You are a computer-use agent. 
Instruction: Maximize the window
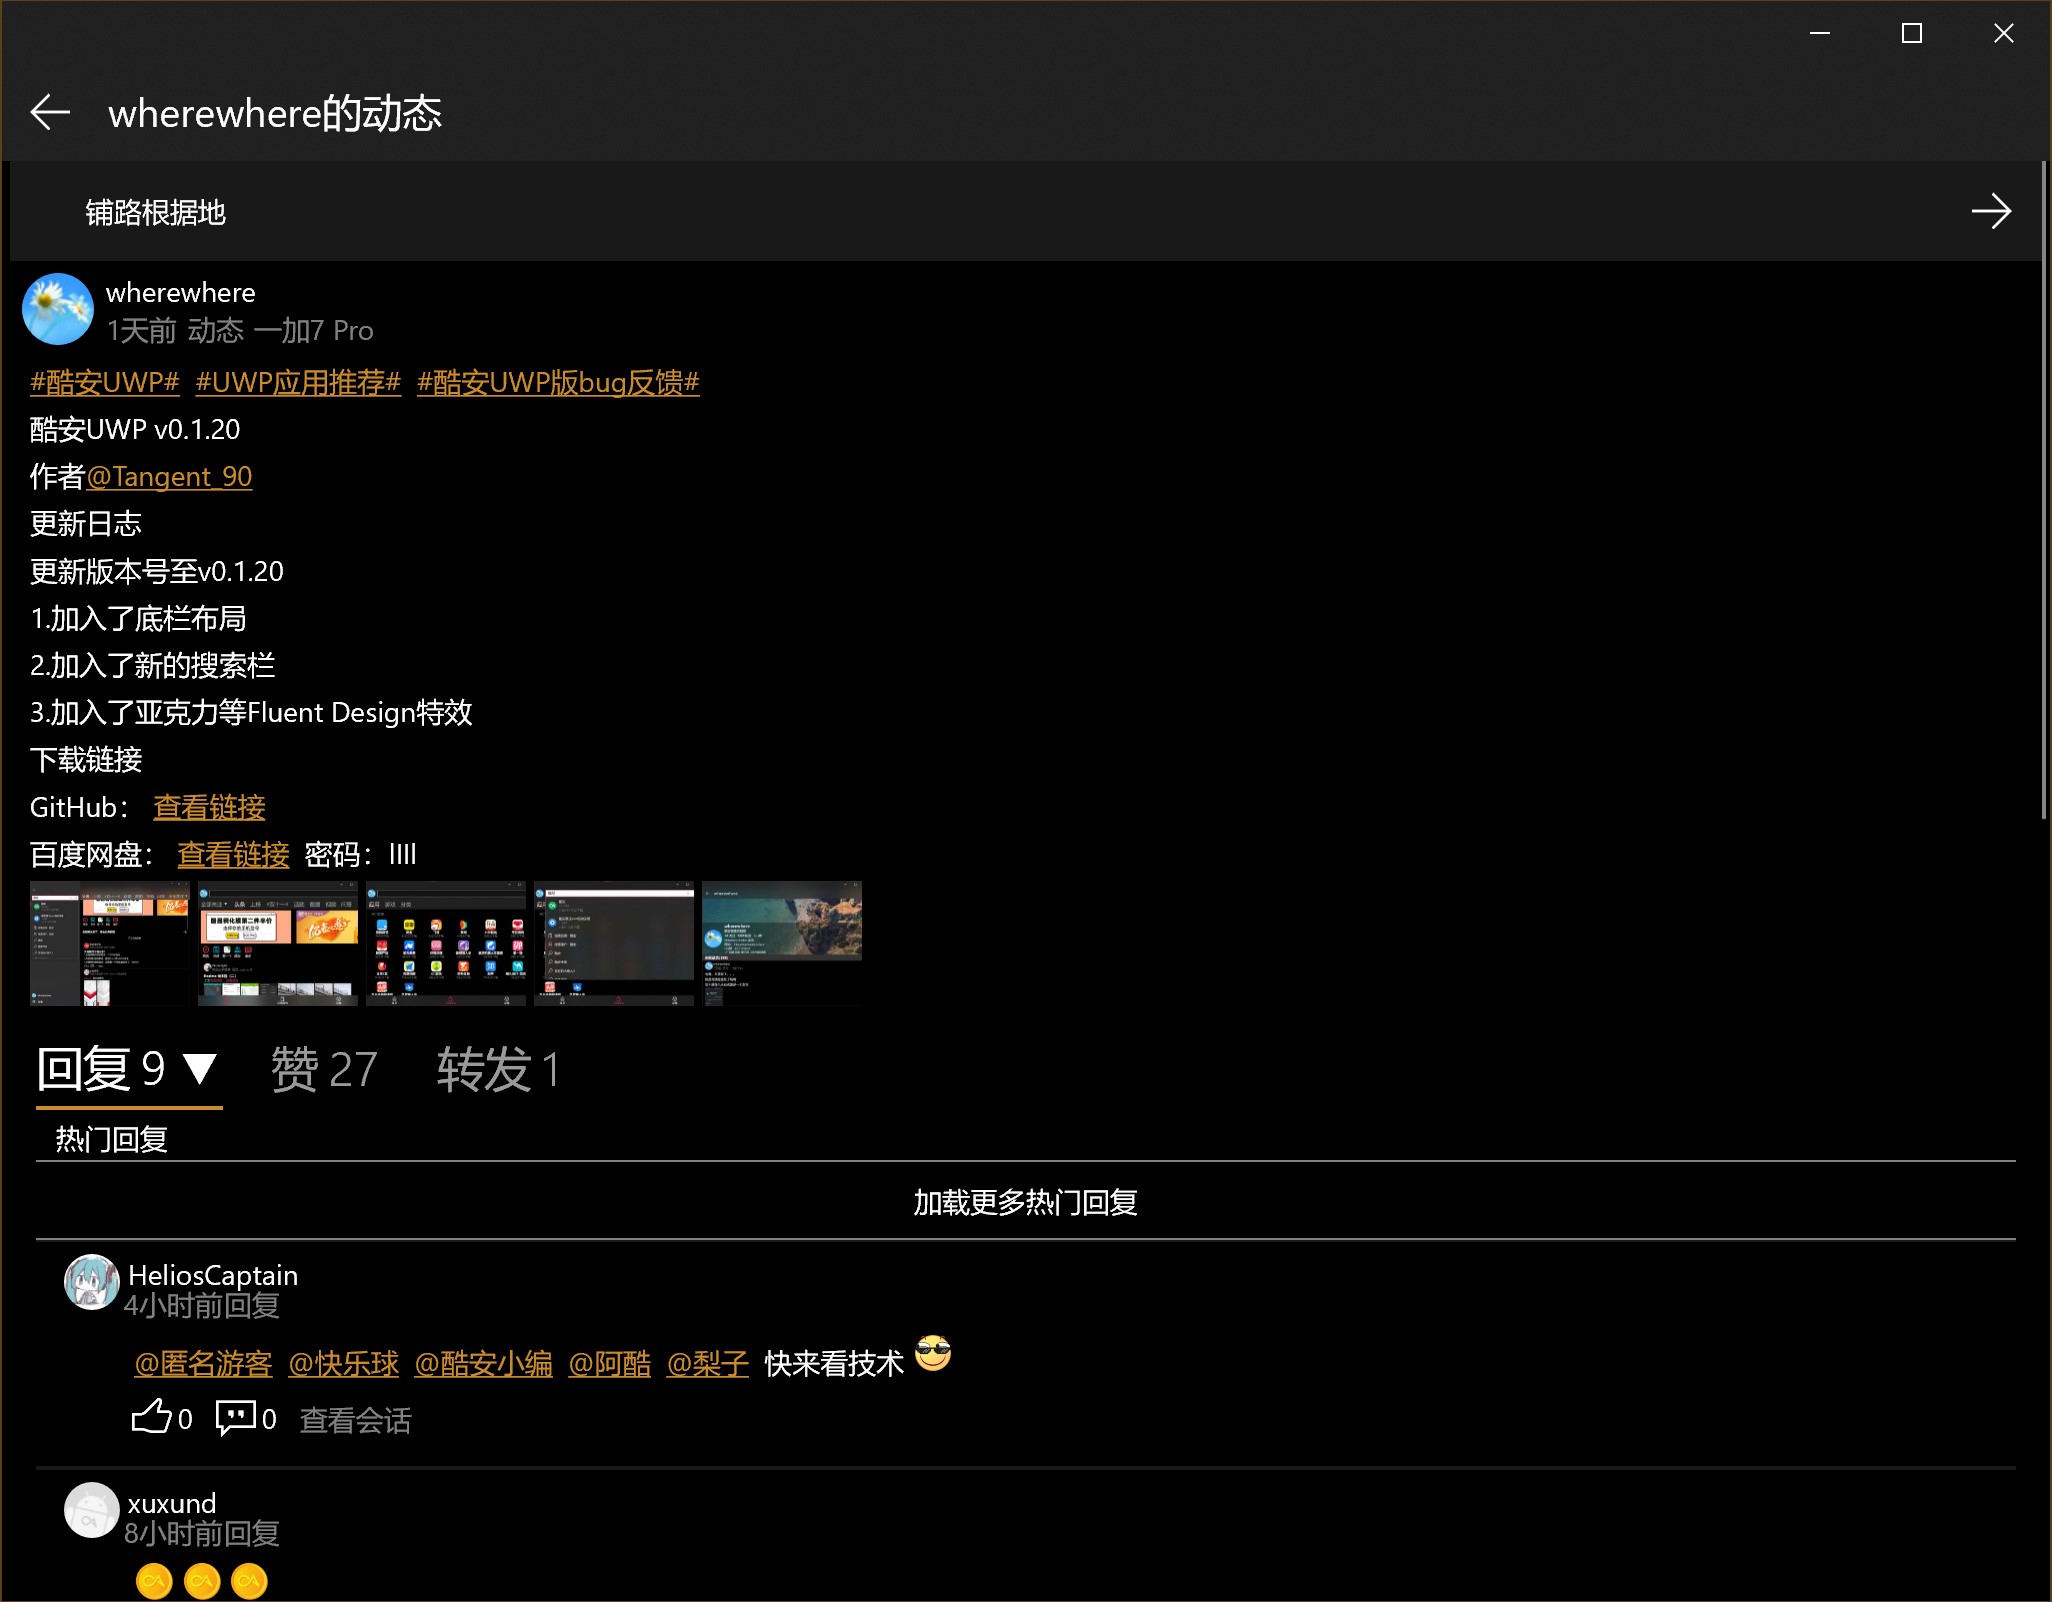pos(1911,34)
